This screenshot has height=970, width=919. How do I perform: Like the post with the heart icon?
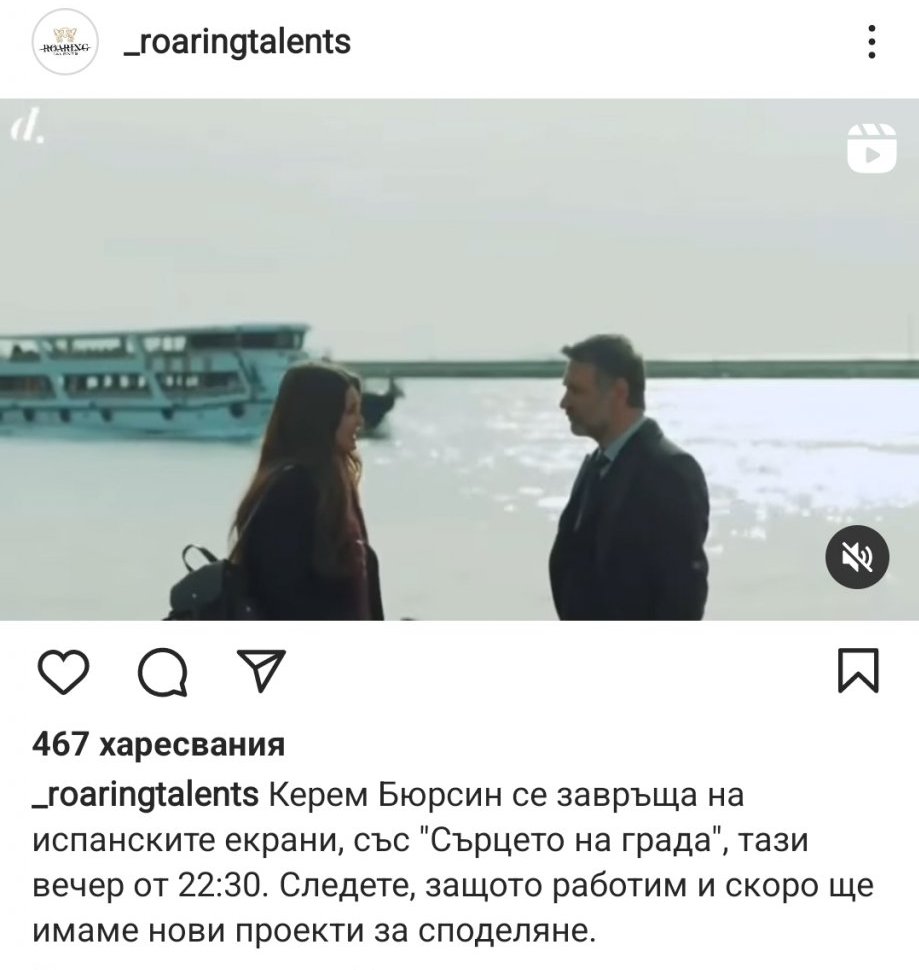[64, 671]
